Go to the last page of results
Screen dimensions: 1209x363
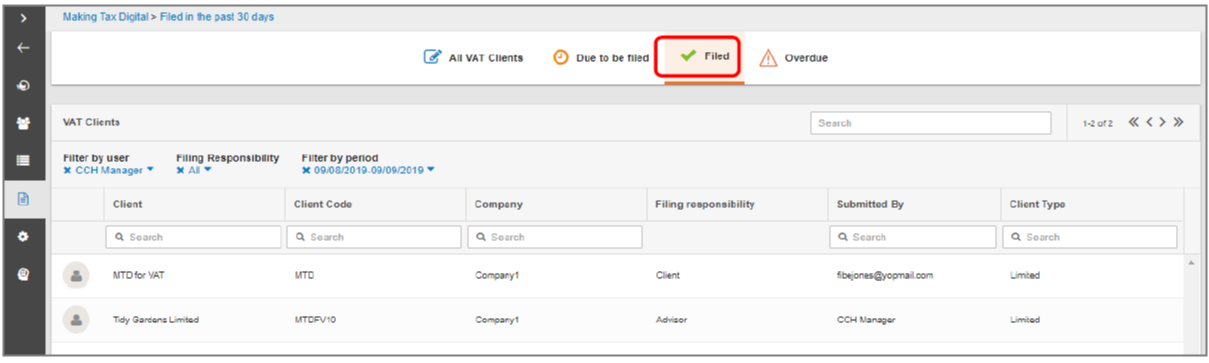tap(1178, 122)
